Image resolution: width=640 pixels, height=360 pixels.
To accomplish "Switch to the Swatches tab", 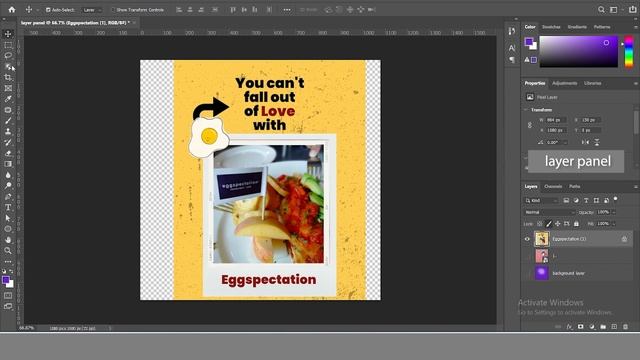I will (x=551, y=27).
